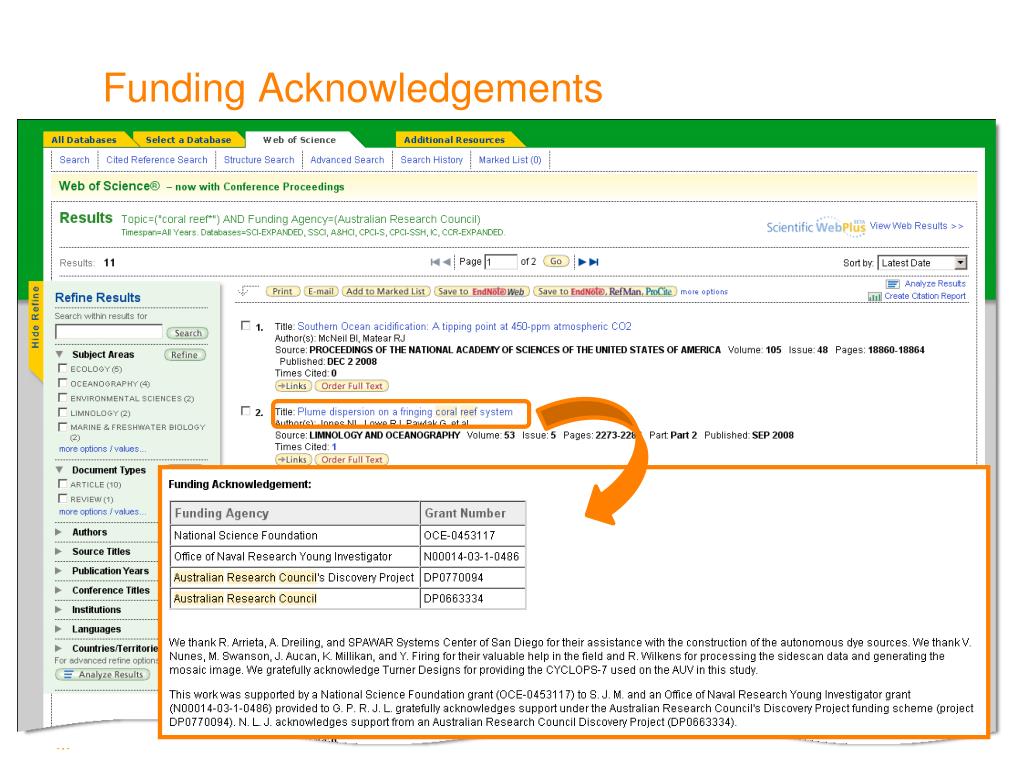Expand the Countries/Territories section

[x=59, y=648]
